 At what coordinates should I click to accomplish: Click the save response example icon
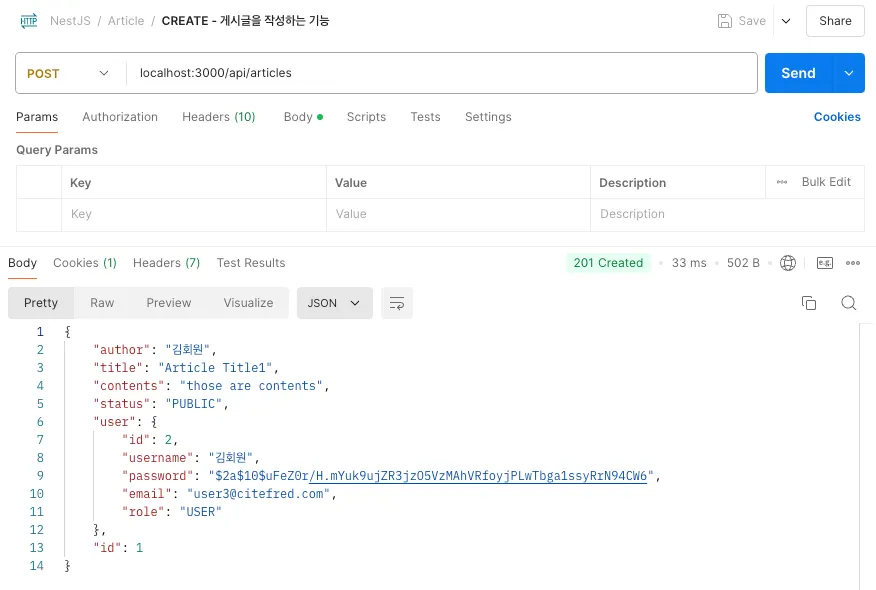[x=825, y=263]
